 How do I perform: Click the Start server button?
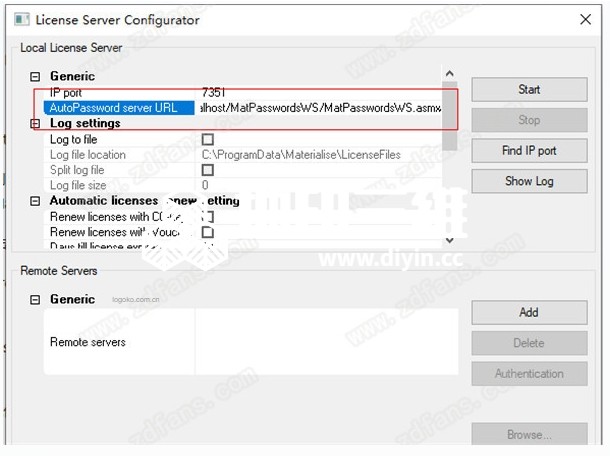(529, 89)
